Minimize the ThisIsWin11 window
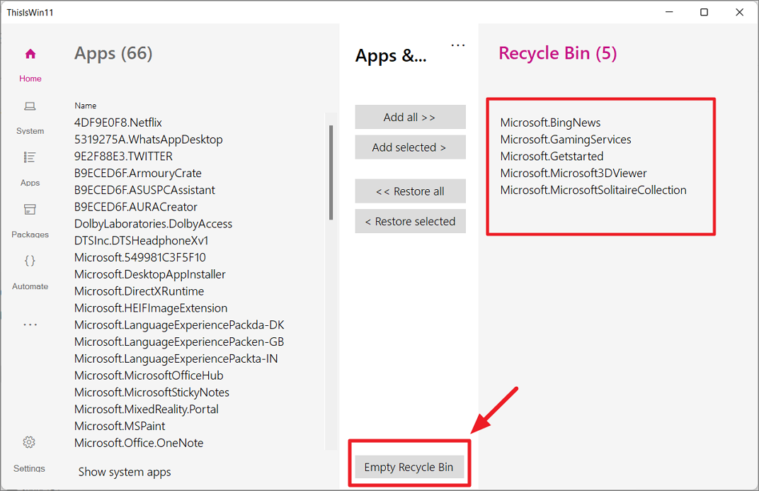This screenshot has width=759, height=491. click(669, 12)
